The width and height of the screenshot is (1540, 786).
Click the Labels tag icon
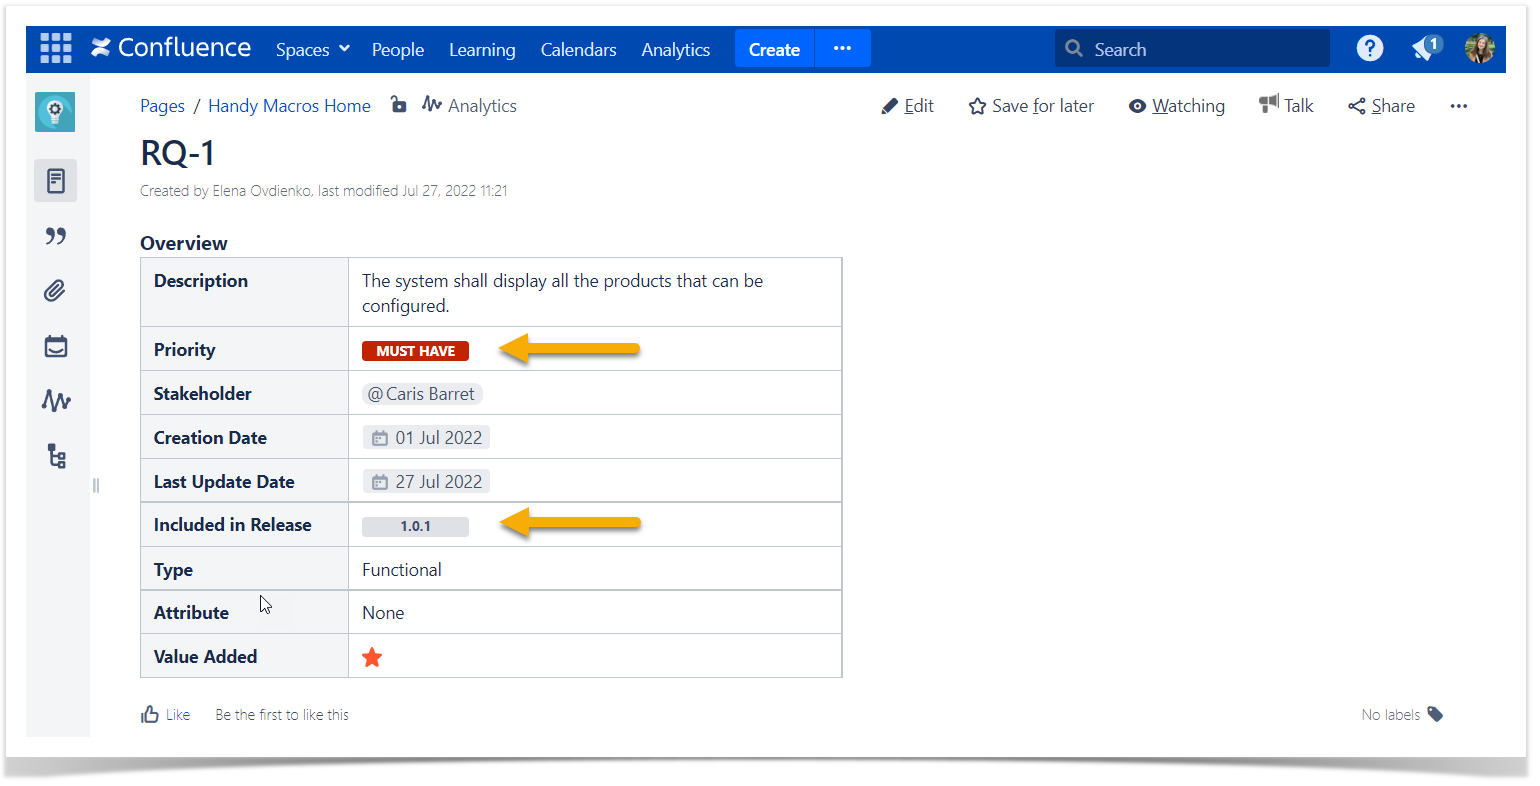pyautogui.click(x=1435, y=714)
